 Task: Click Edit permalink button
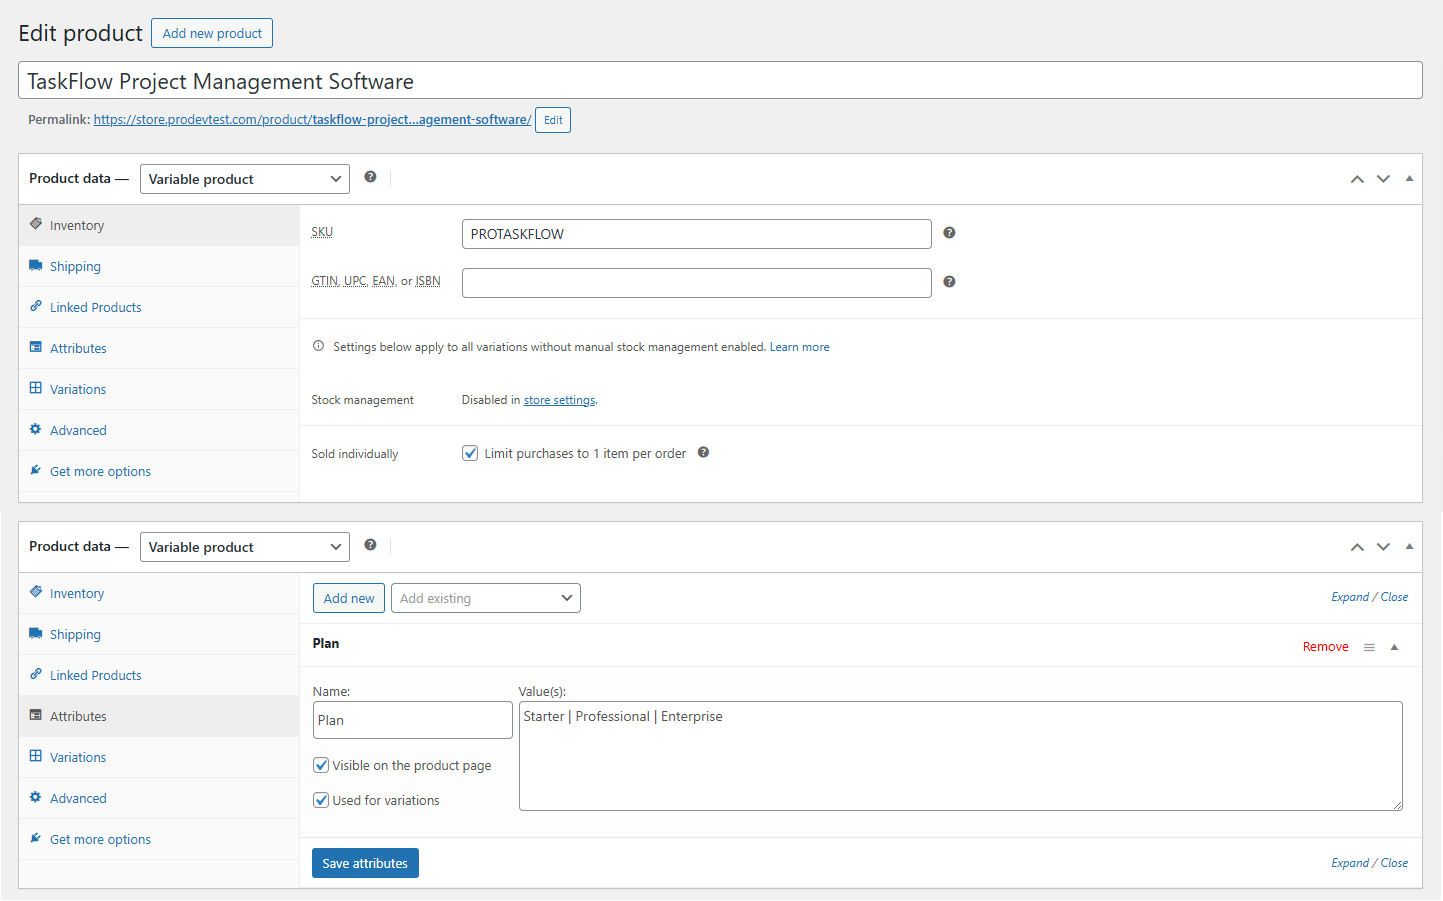pyautogui.click(x=553, y=120)
